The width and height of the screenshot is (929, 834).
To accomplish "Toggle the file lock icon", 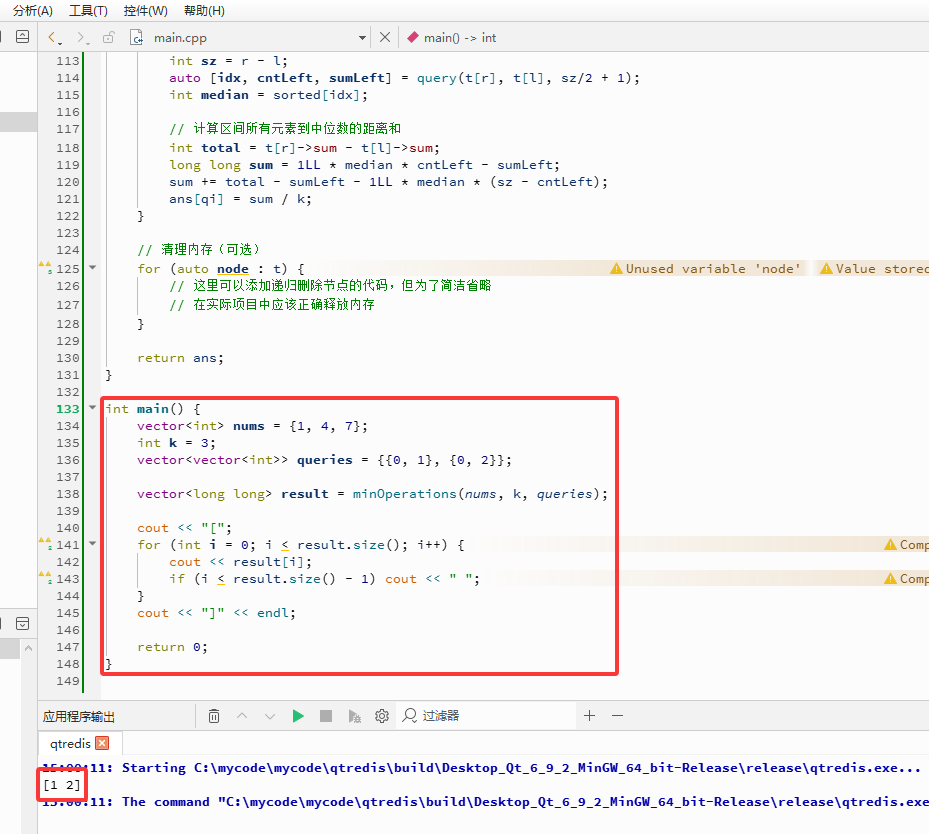I will (108, 37).
